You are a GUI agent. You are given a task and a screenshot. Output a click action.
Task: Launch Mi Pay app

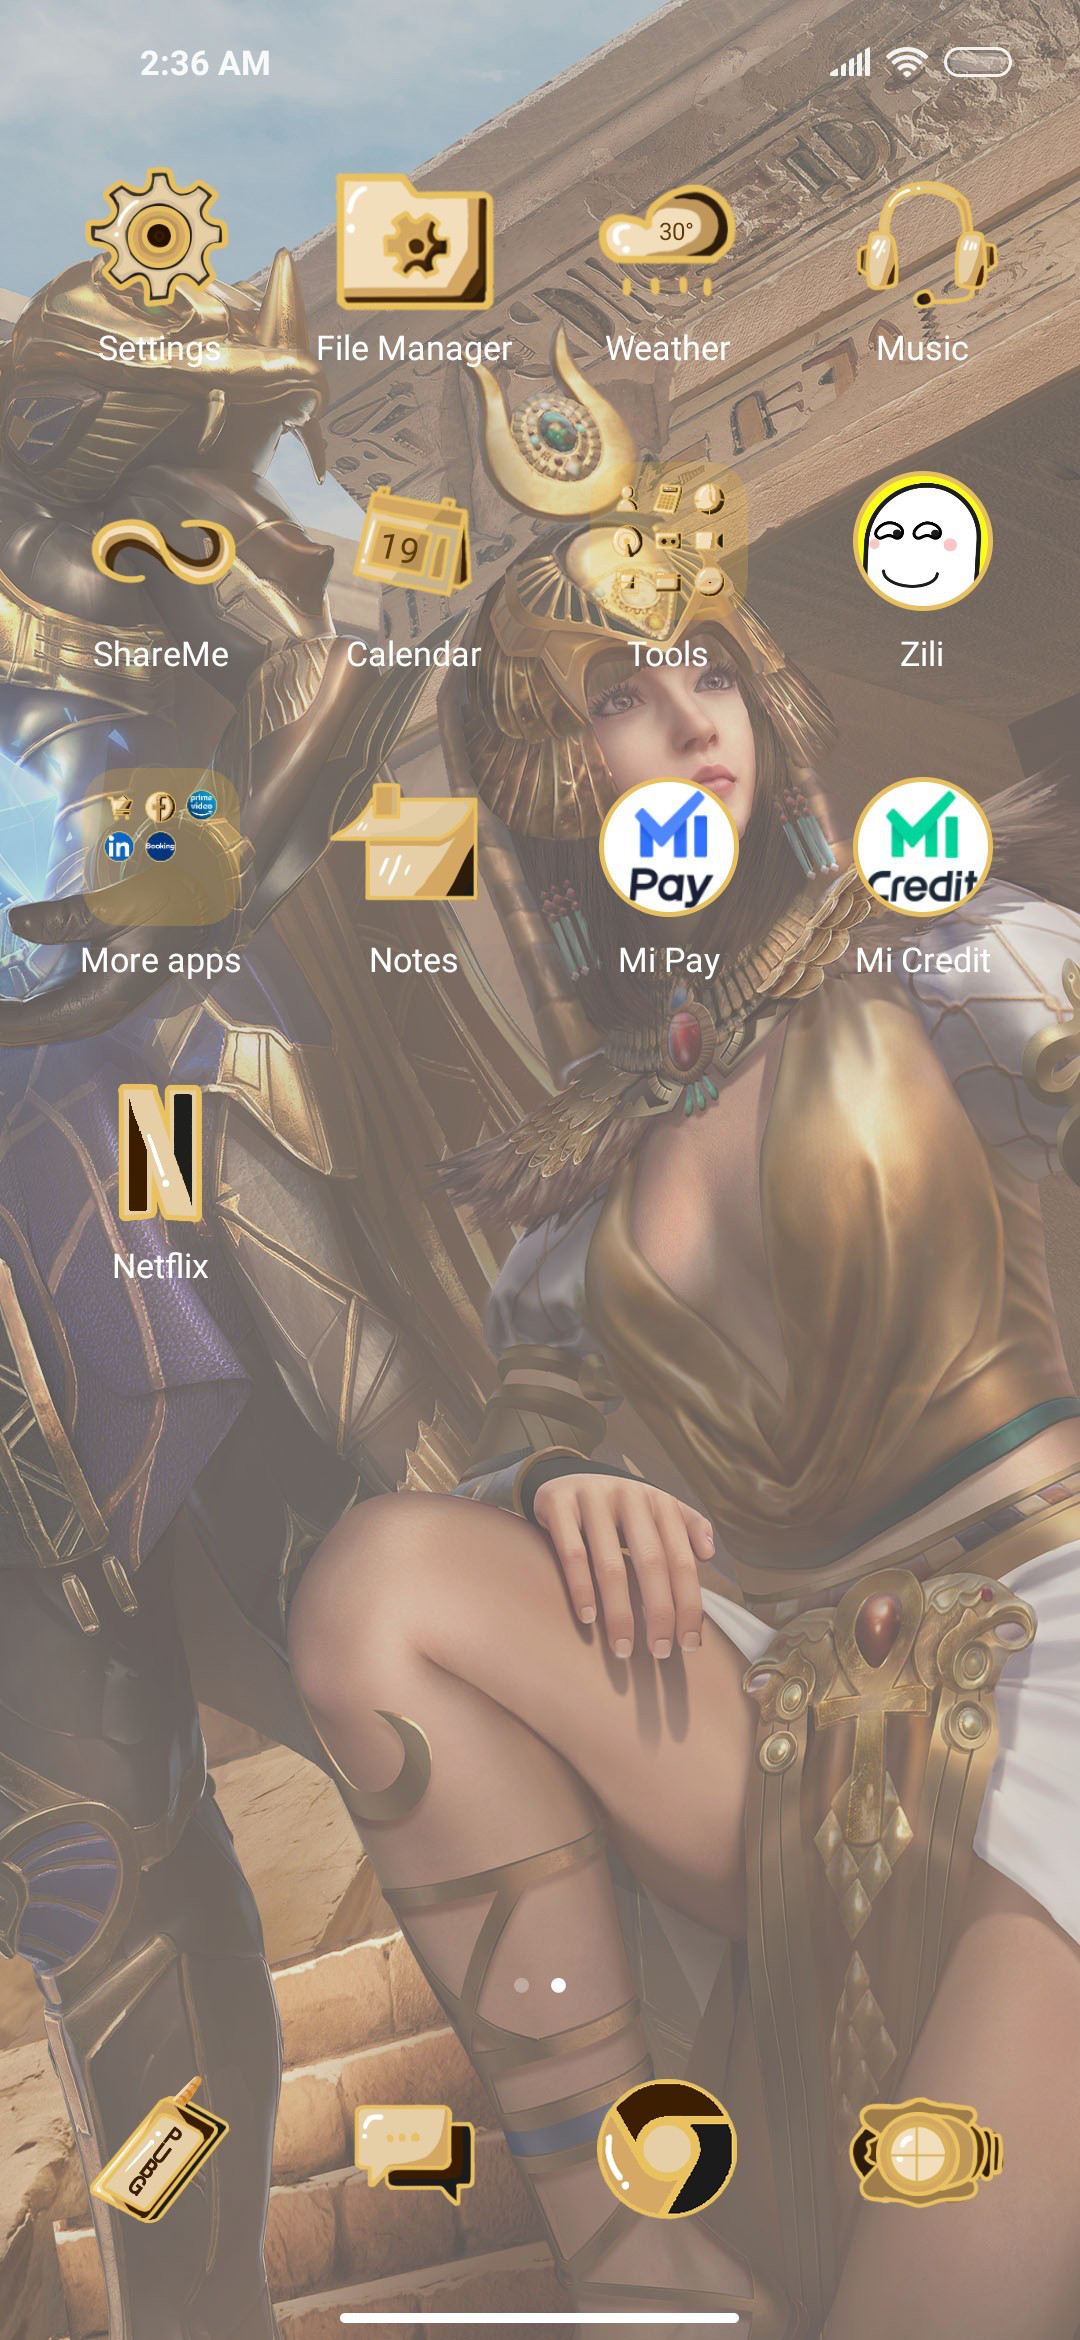click(x=668, y=847)
